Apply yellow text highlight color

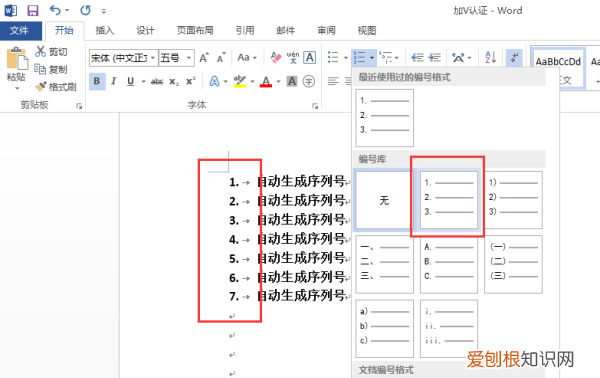click(240, 81)
